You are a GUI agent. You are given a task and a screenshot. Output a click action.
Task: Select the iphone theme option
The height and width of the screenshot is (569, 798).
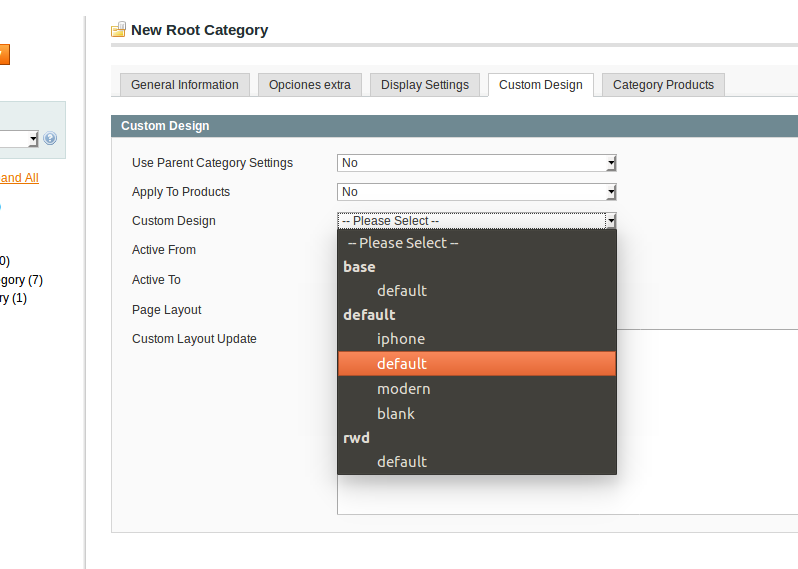tap(401, 339)
